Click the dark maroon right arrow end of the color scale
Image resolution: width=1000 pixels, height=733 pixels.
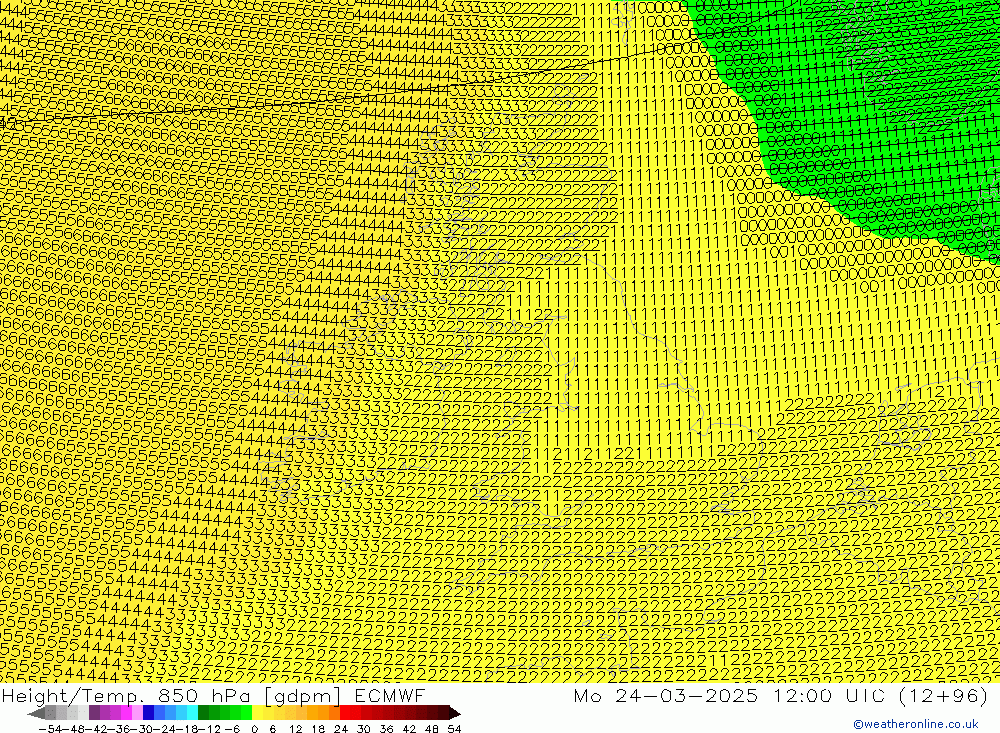(x=455, y=713)
